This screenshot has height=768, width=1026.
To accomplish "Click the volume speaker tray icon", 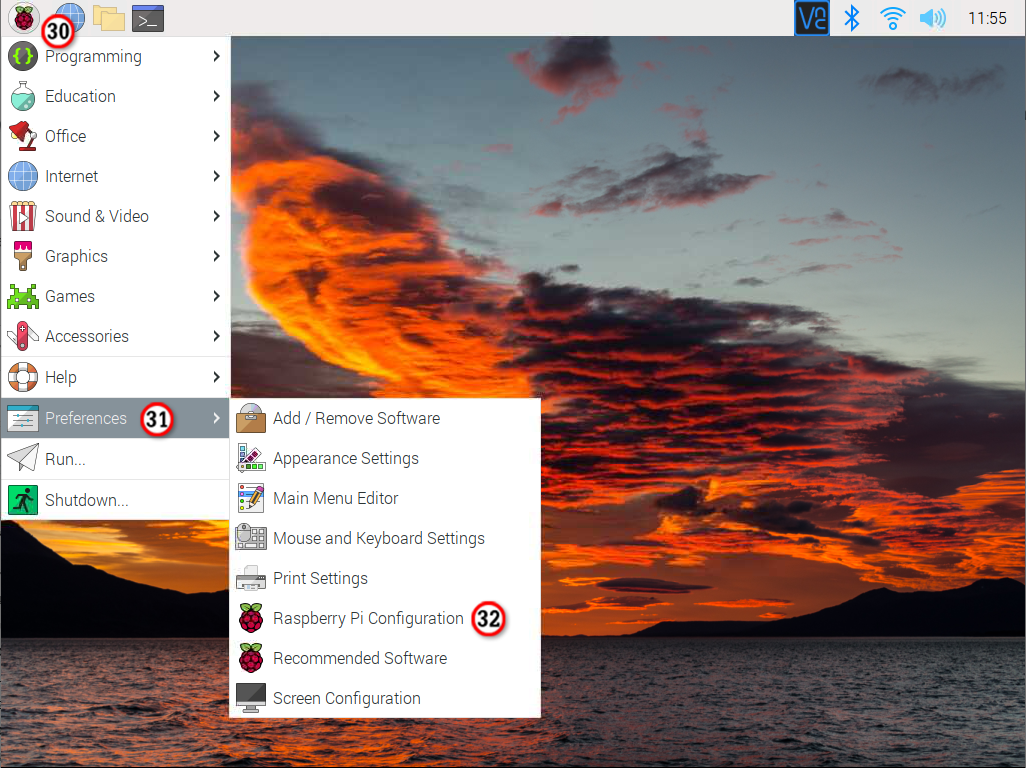I will pyautogui.click(x=932, y=18).
